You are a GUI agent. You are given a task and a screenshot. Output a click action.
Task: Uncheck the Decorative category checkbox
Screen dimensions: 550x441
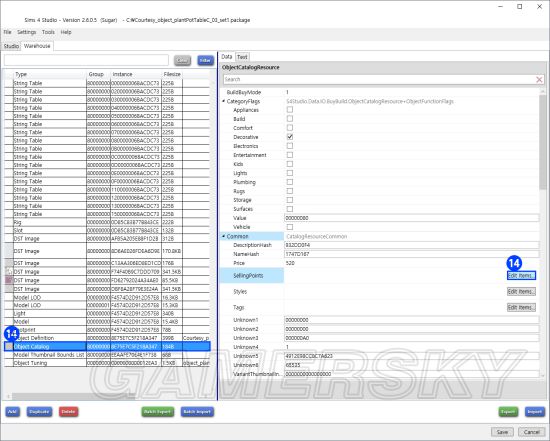click(x=290, y=137)
